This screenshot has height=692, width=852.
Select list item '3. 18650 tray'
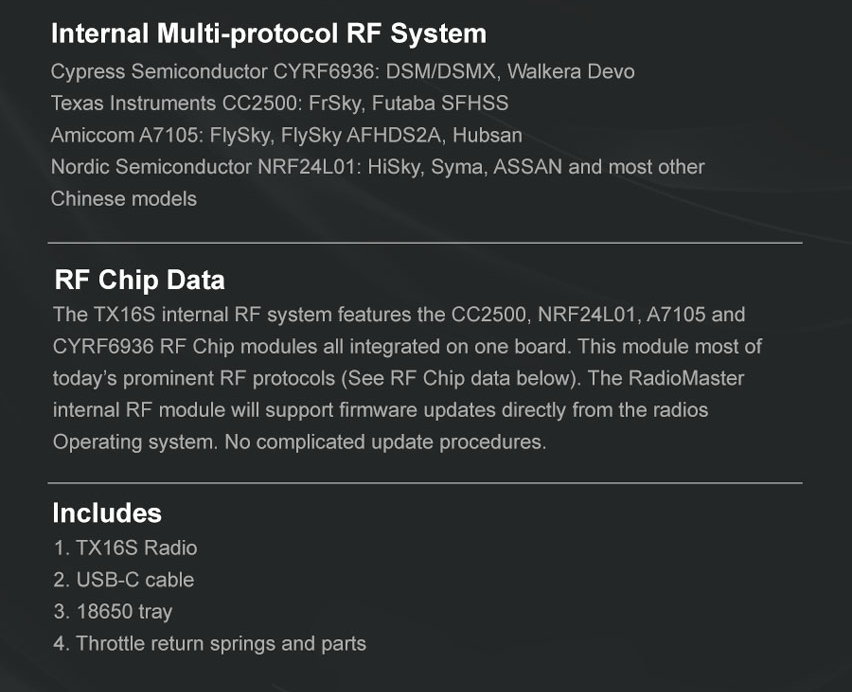(113, 612)
